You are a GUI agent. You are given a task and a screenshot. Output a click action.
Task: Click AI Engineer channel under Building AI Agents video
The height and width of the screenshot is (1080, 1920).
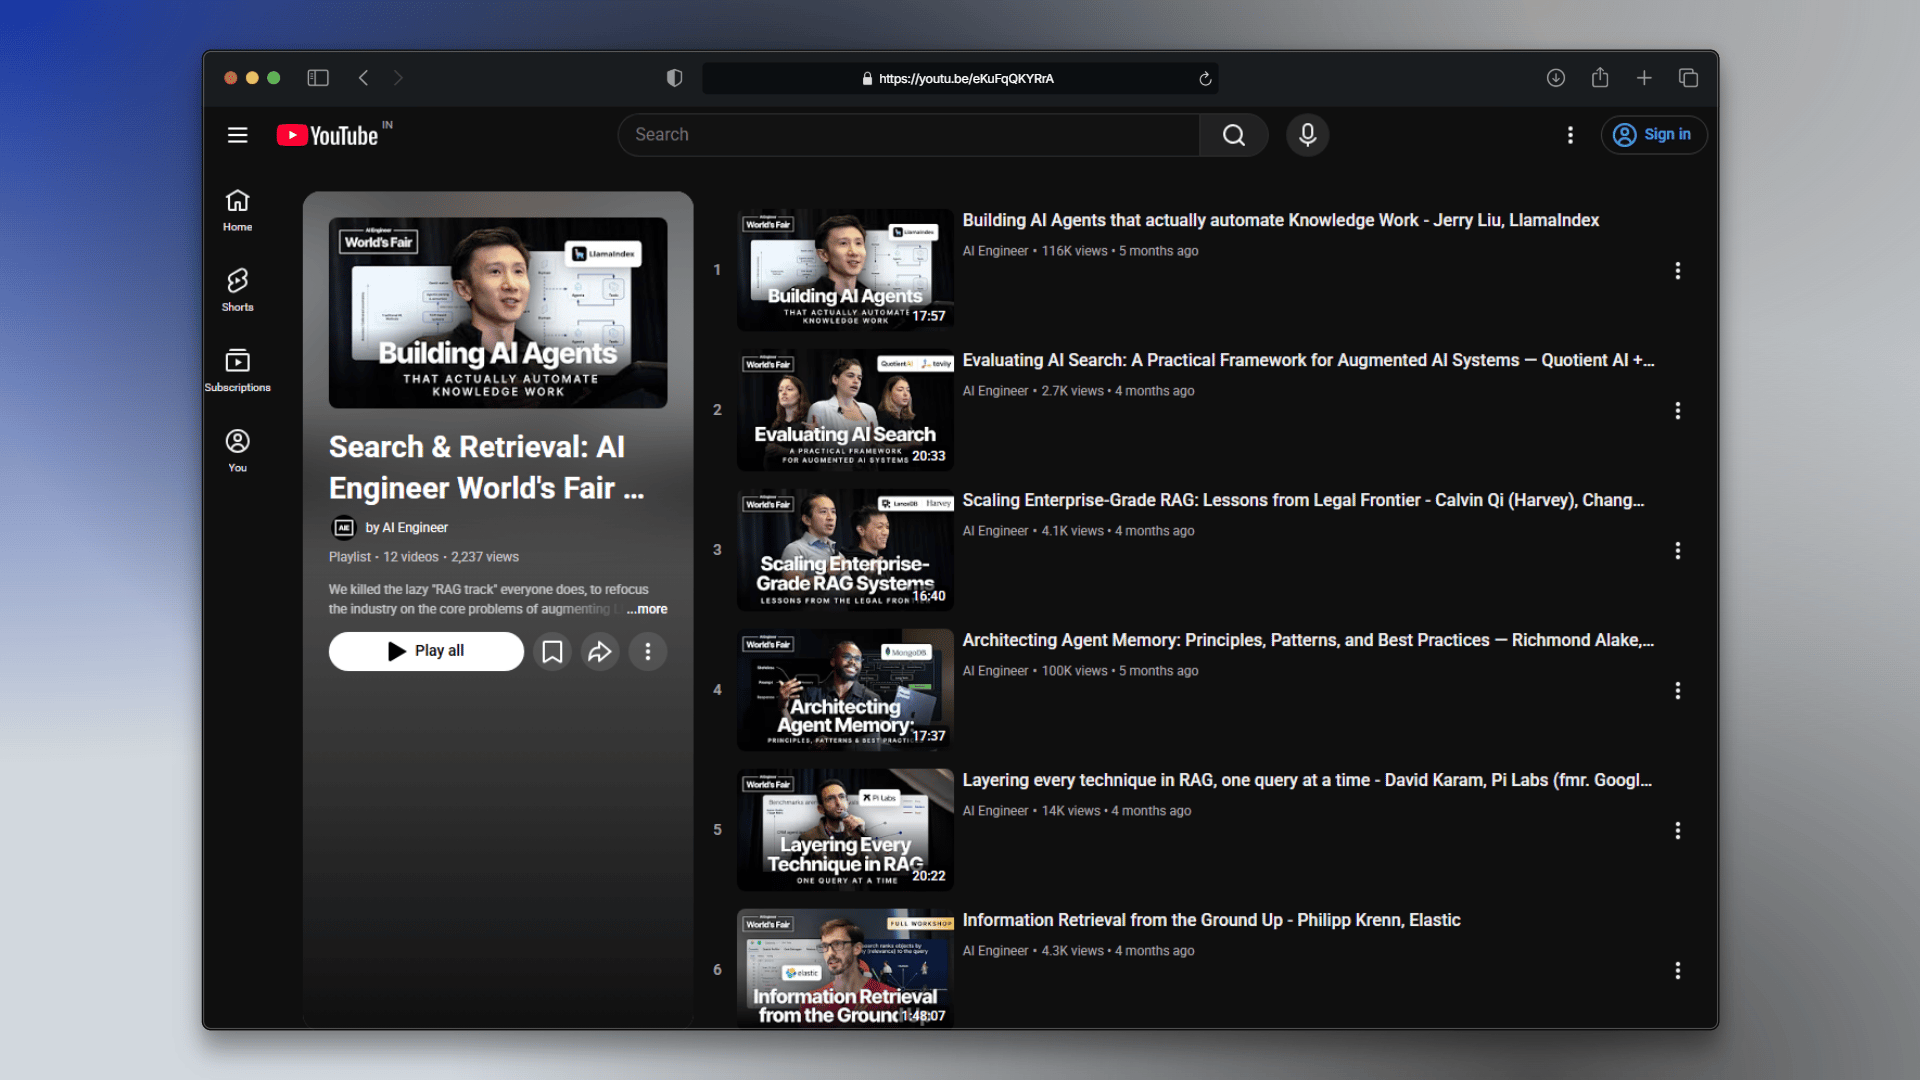[x=995, y=251]
